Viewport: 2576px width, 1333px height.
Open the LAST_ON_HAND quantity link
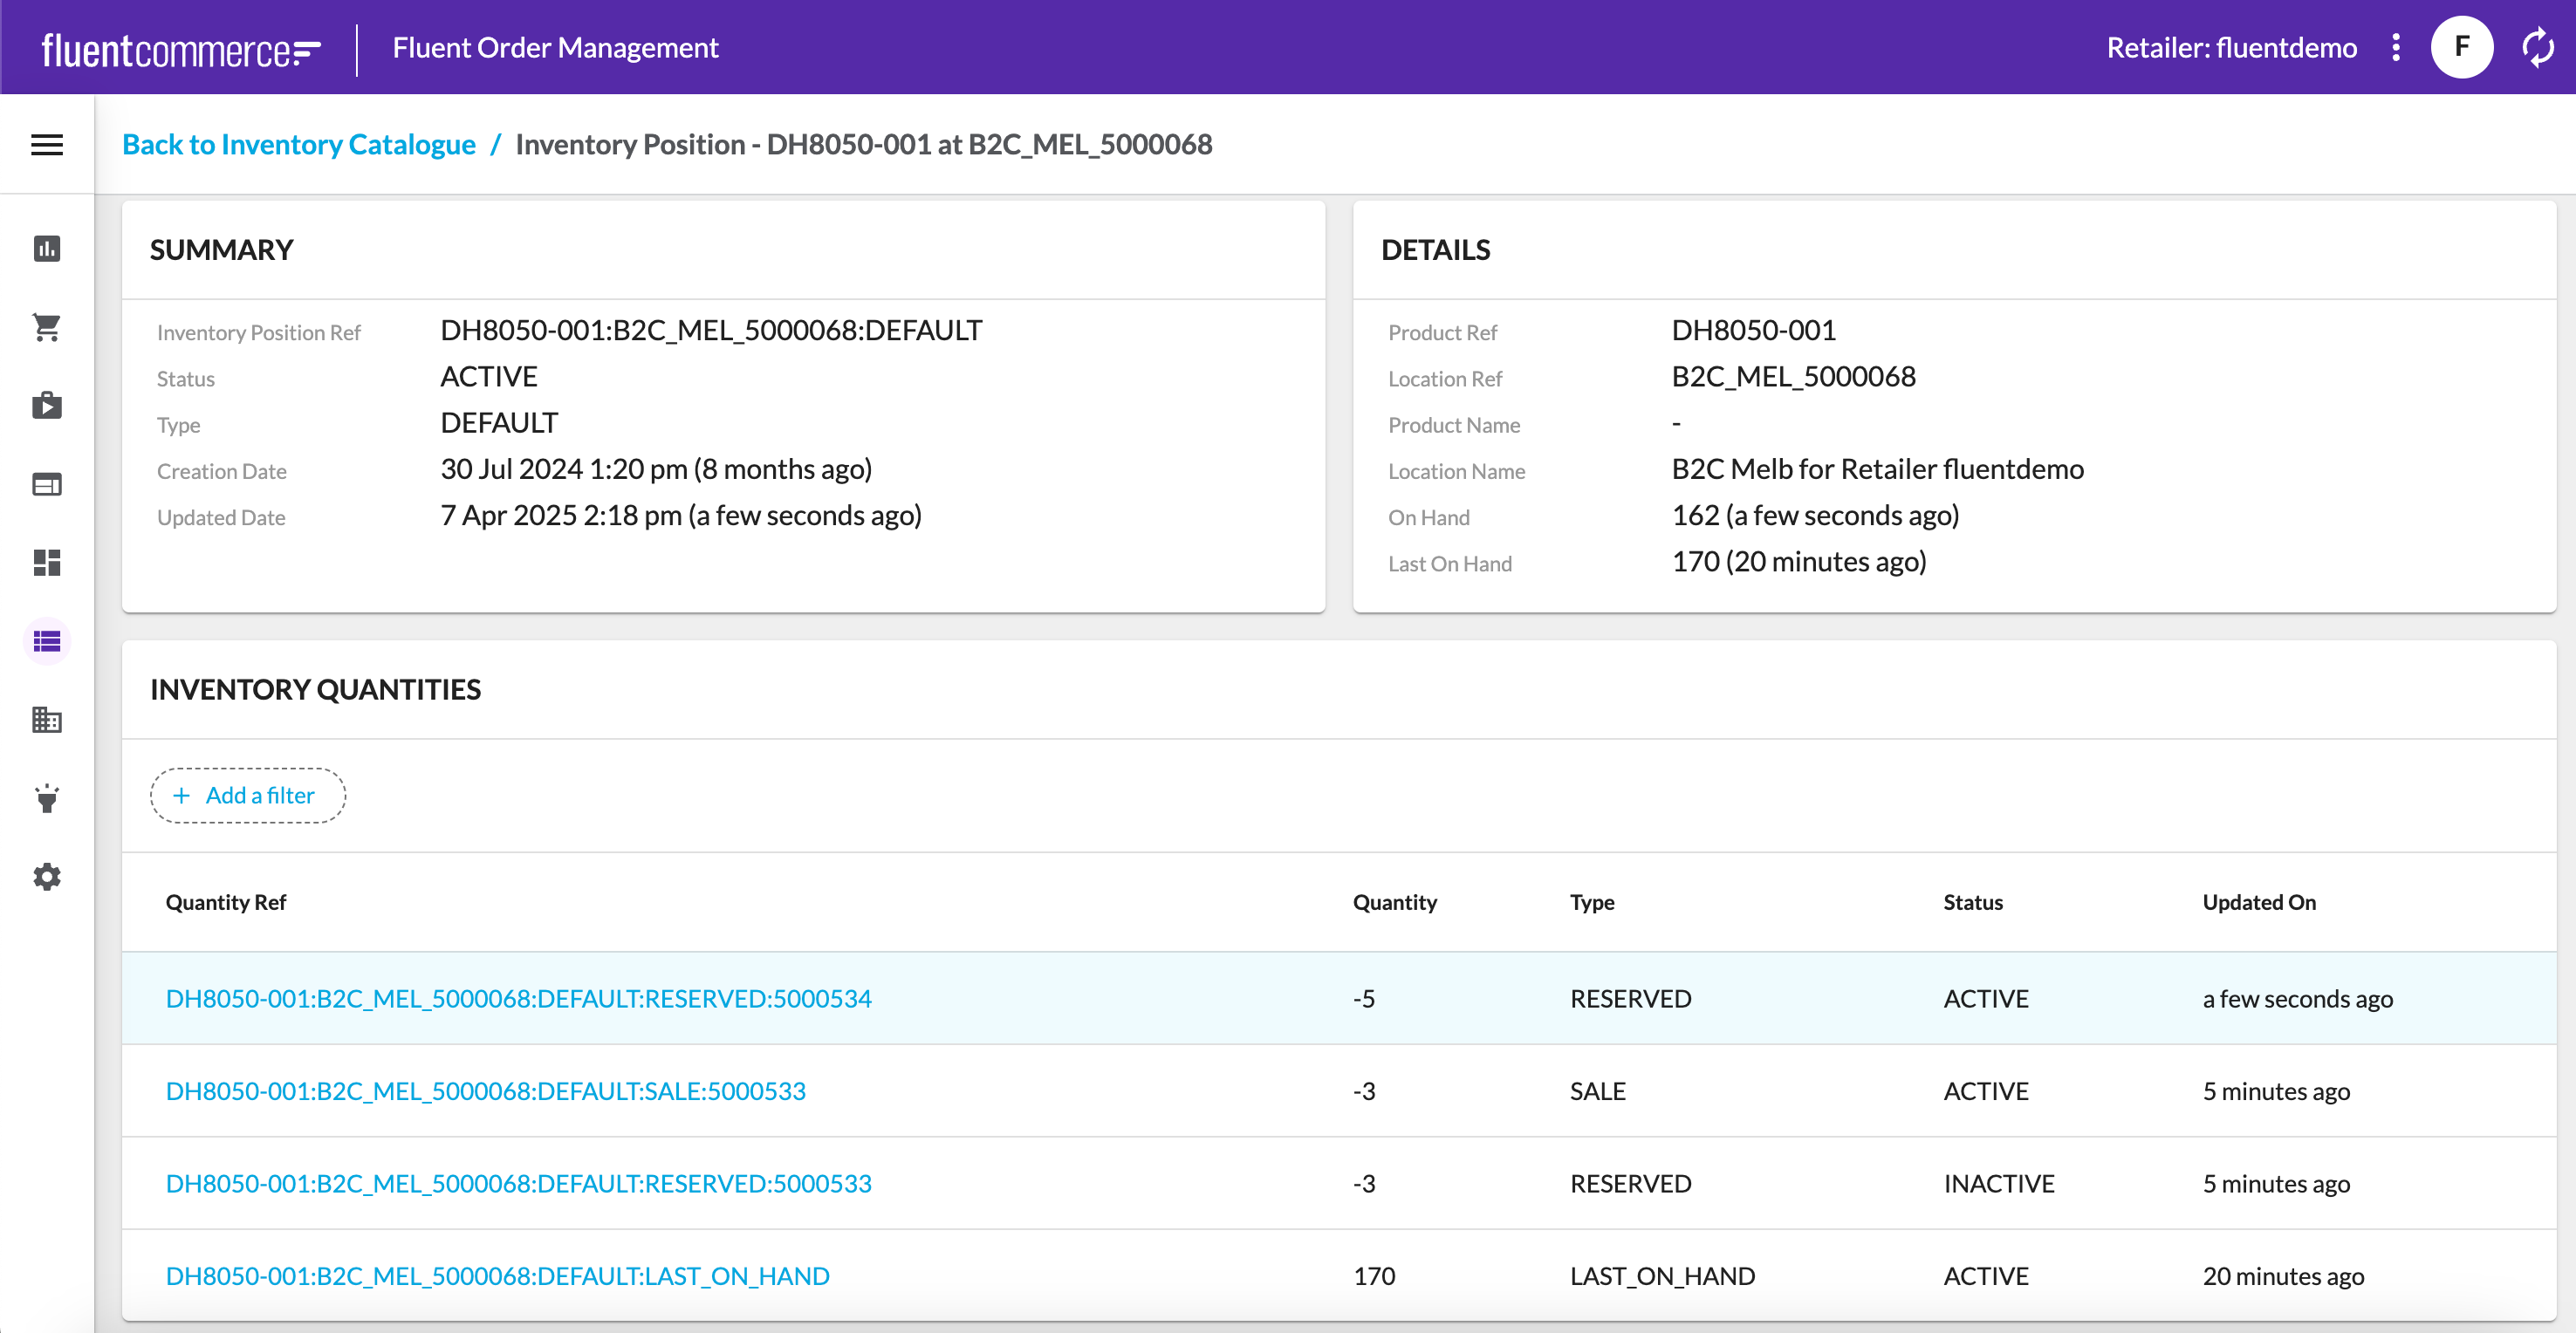point(497,1275)
